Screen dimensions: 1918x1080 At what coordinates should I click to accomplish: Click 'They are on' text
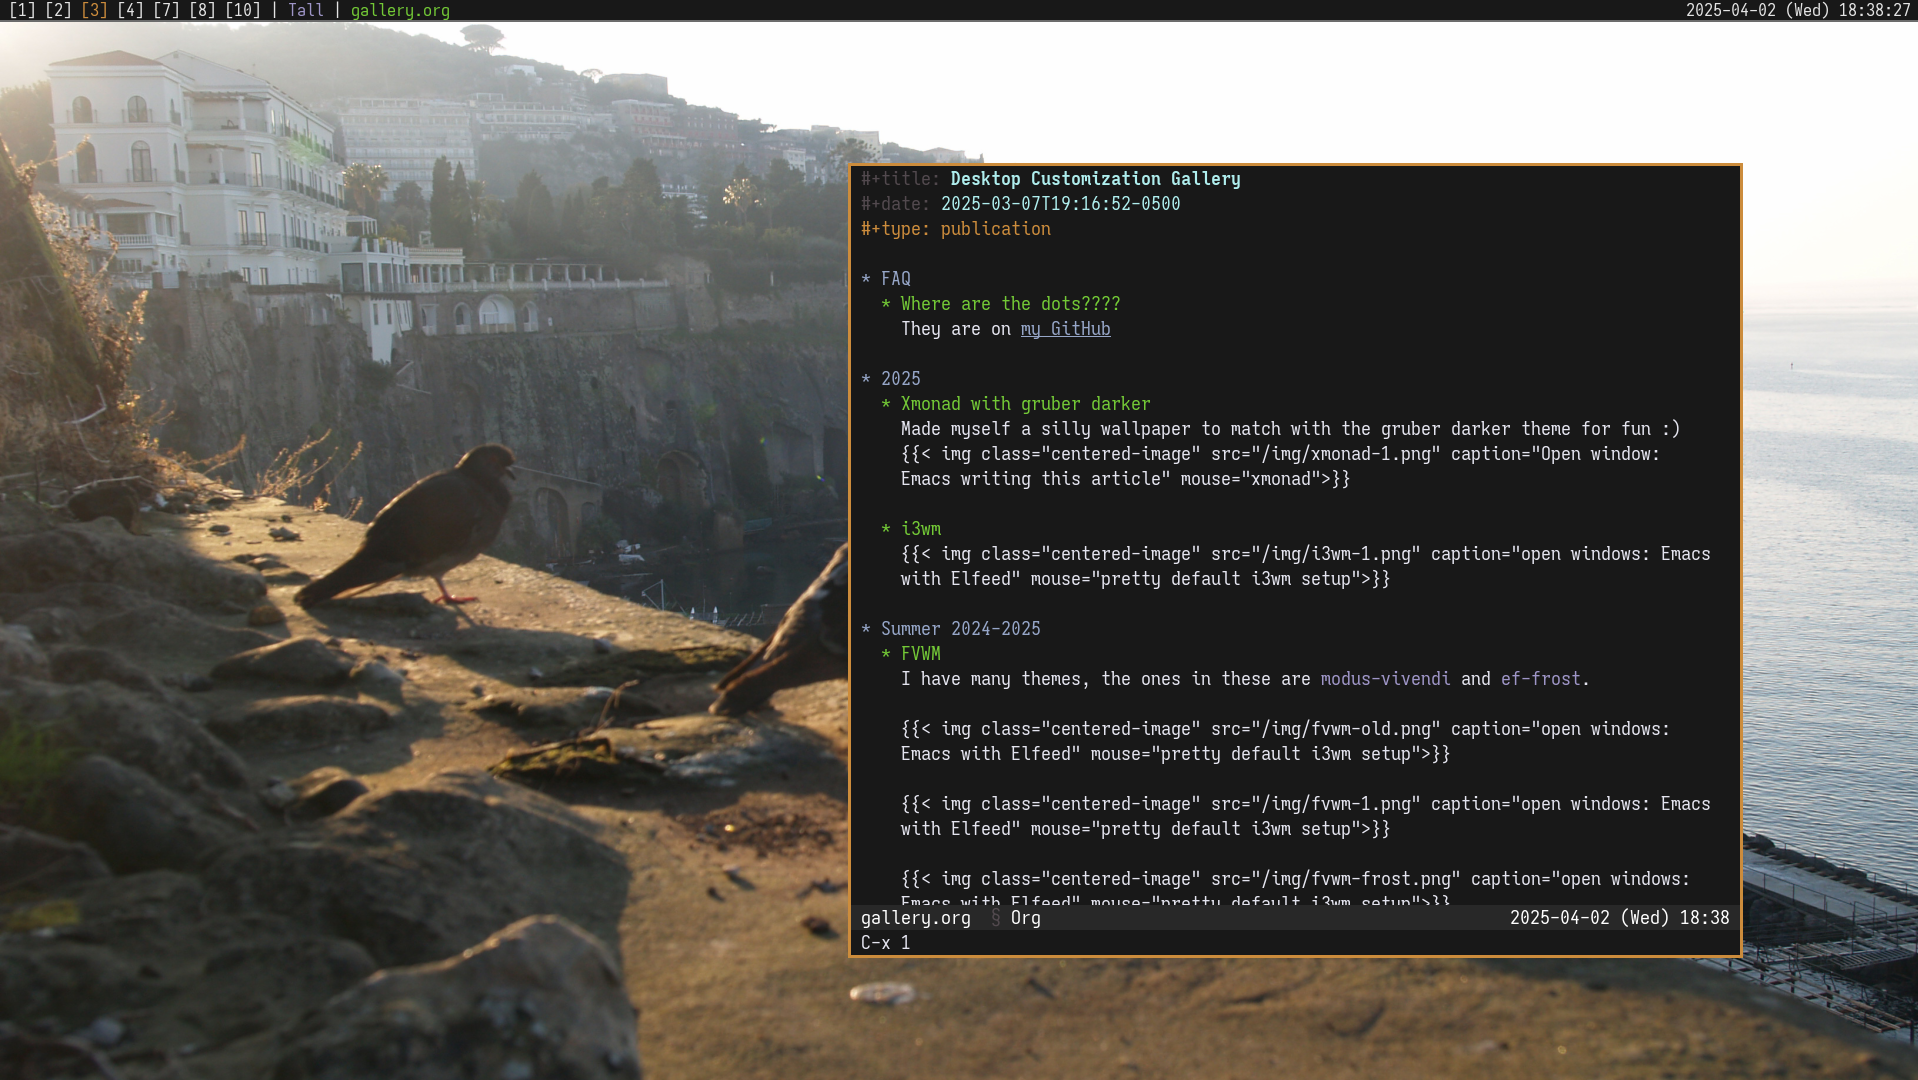pos(956,329)
